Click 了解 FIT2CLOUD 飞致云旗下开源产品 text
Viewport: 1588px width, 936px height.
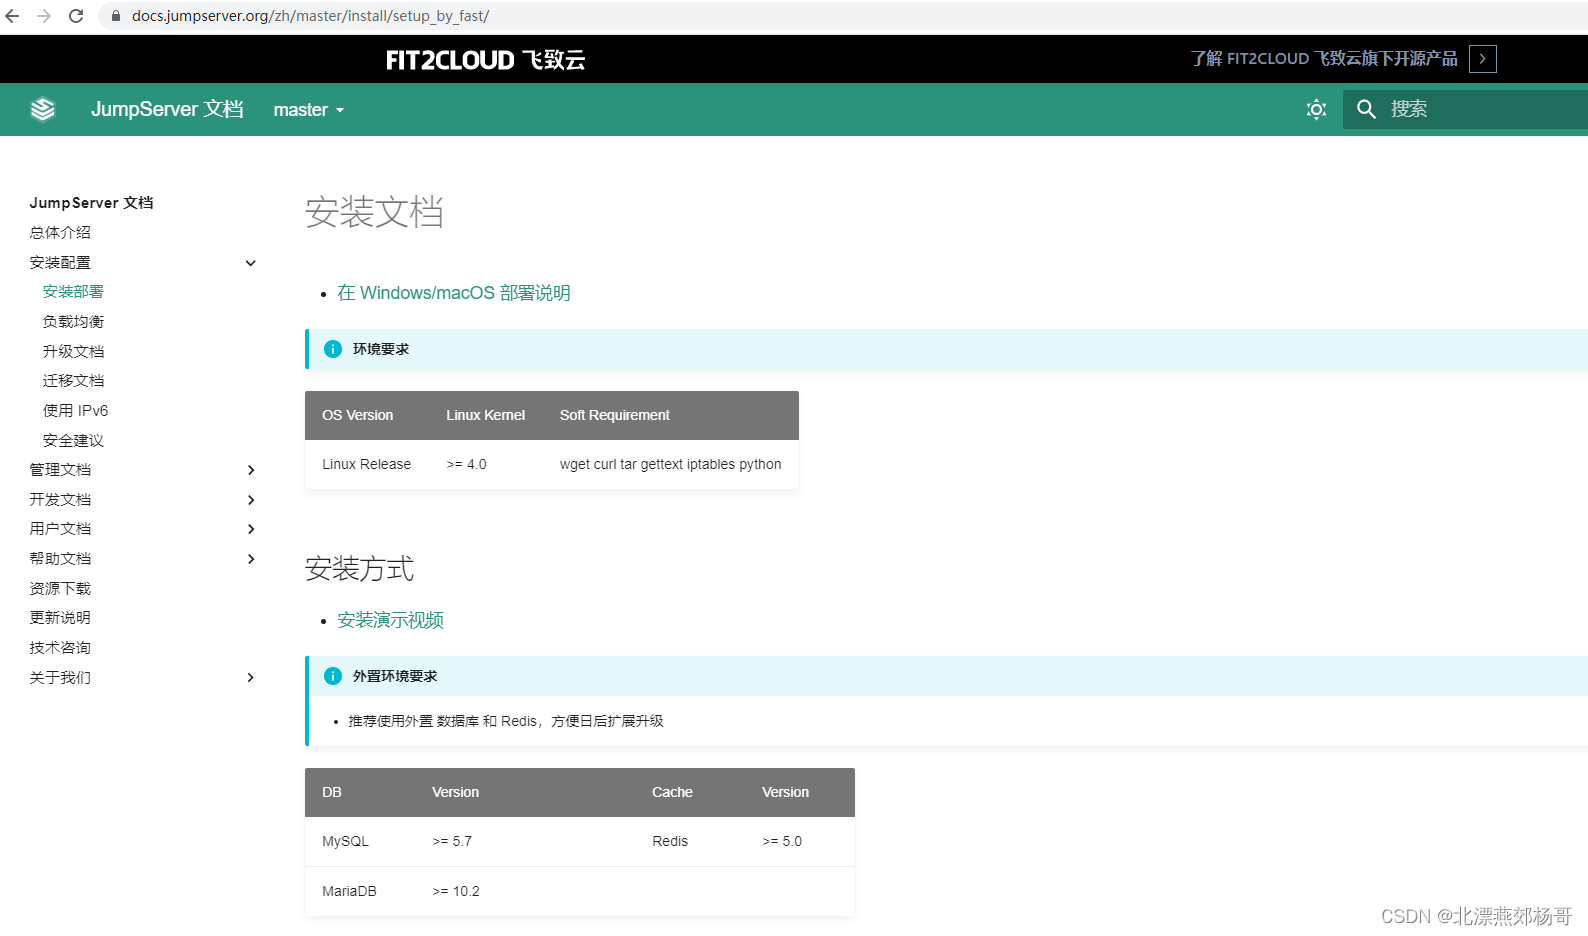tap(1324, 59)
